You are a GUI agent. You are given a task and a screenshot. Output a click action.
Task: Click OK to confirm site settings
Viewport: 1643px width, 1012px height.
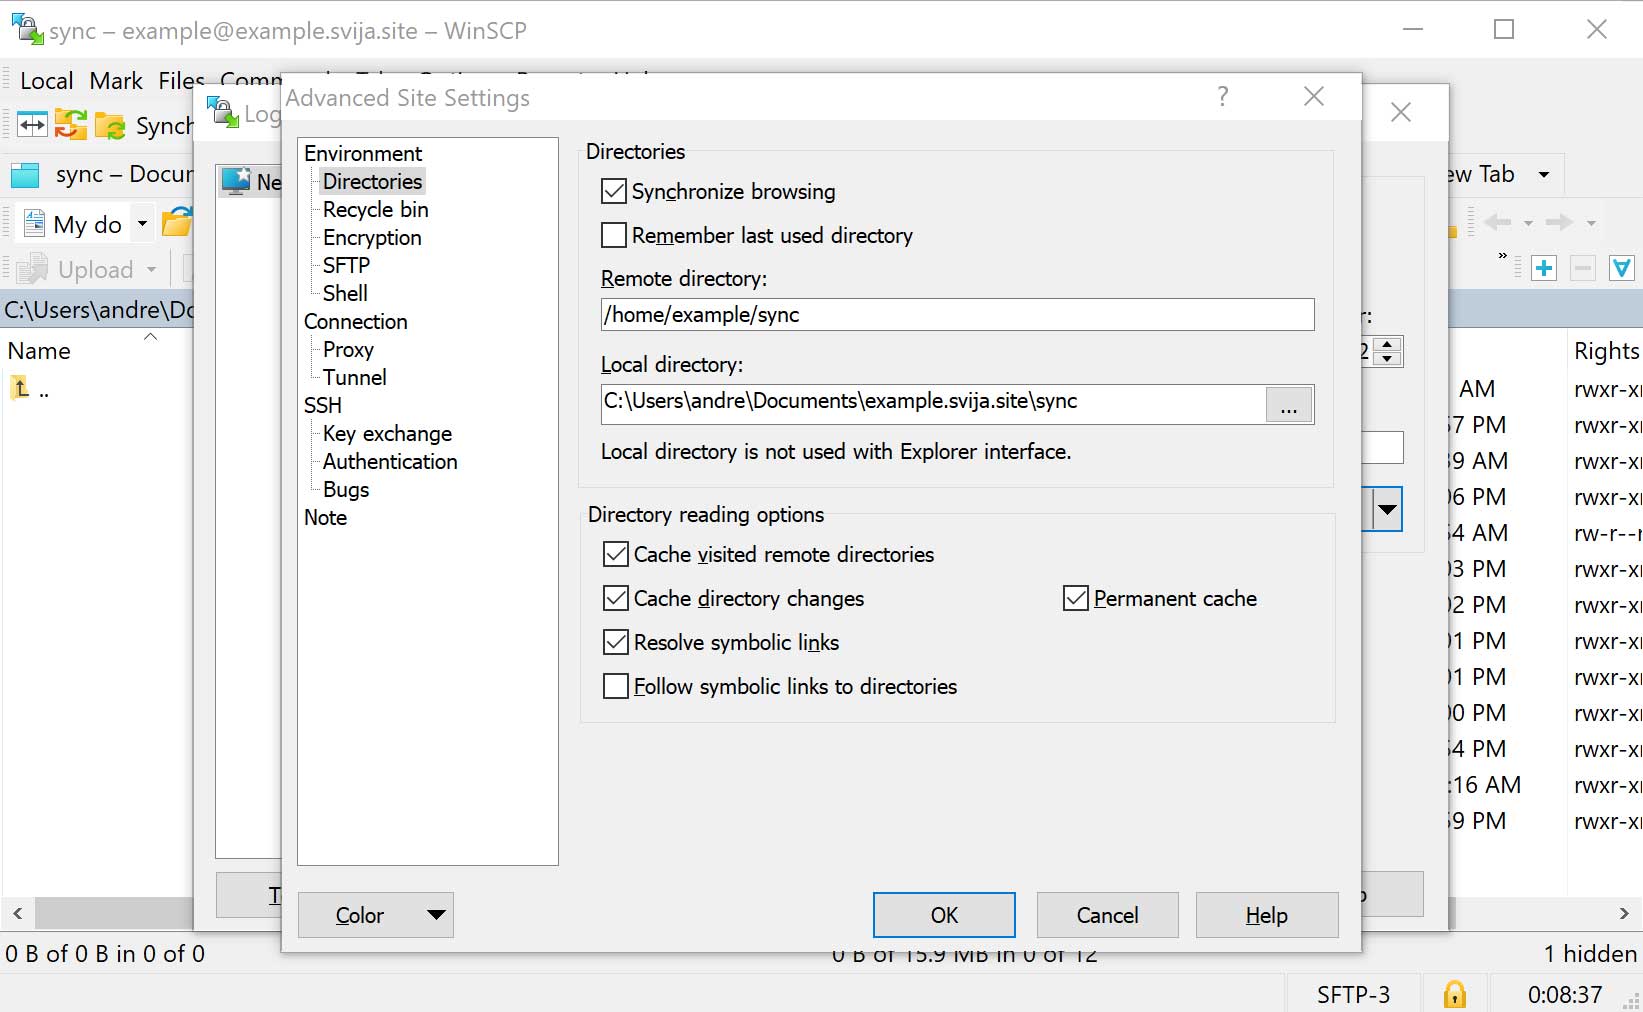click(x=944, y=915)
